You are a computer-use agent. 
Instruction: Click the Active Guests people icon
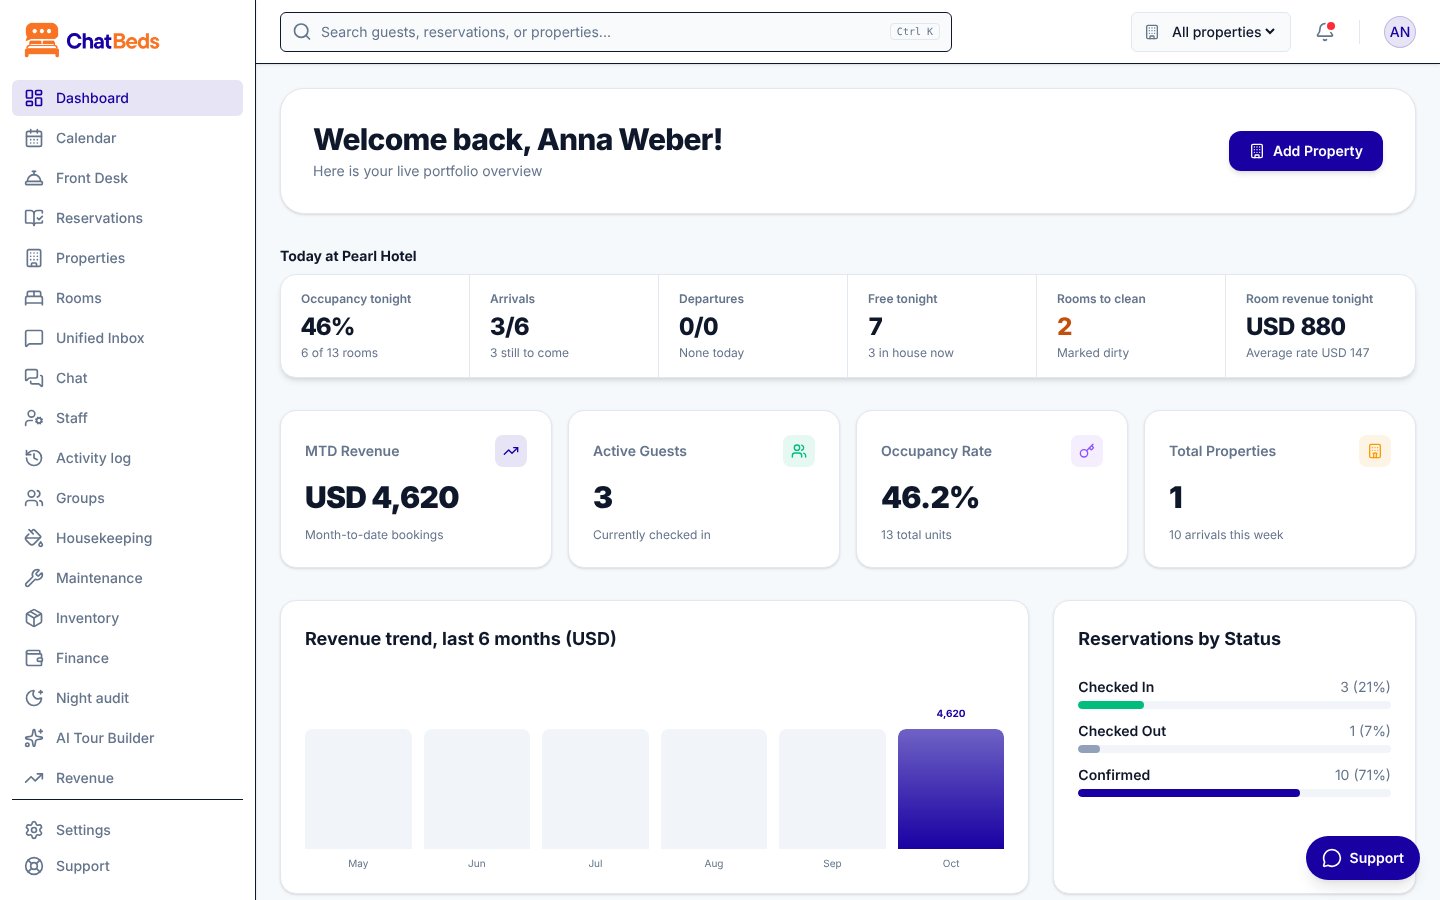tap(799, 451)
